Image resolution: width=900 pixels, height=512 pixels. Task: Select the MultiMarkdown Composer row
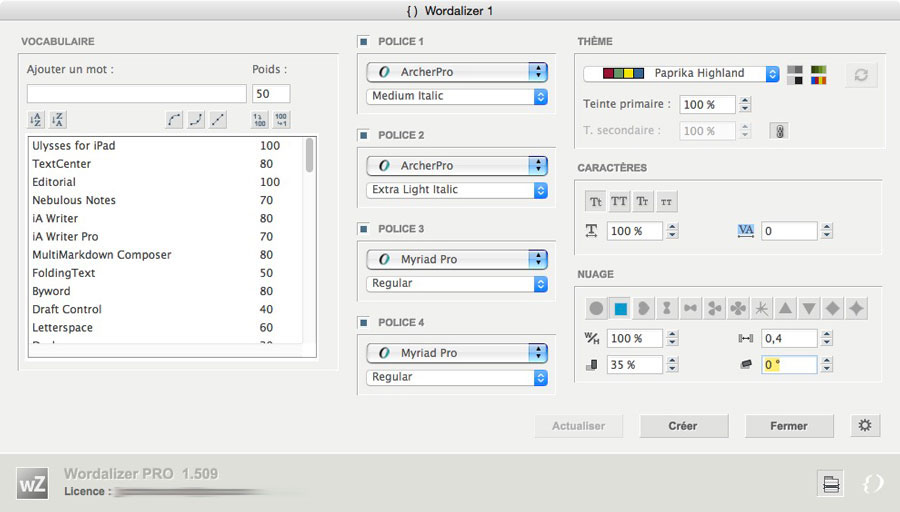click(x=165, y=254)
